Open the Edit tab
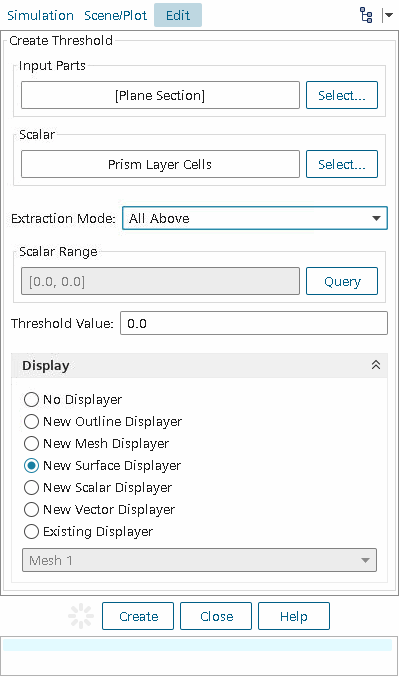This screenshot has width=399, height=677. (178, 15)
